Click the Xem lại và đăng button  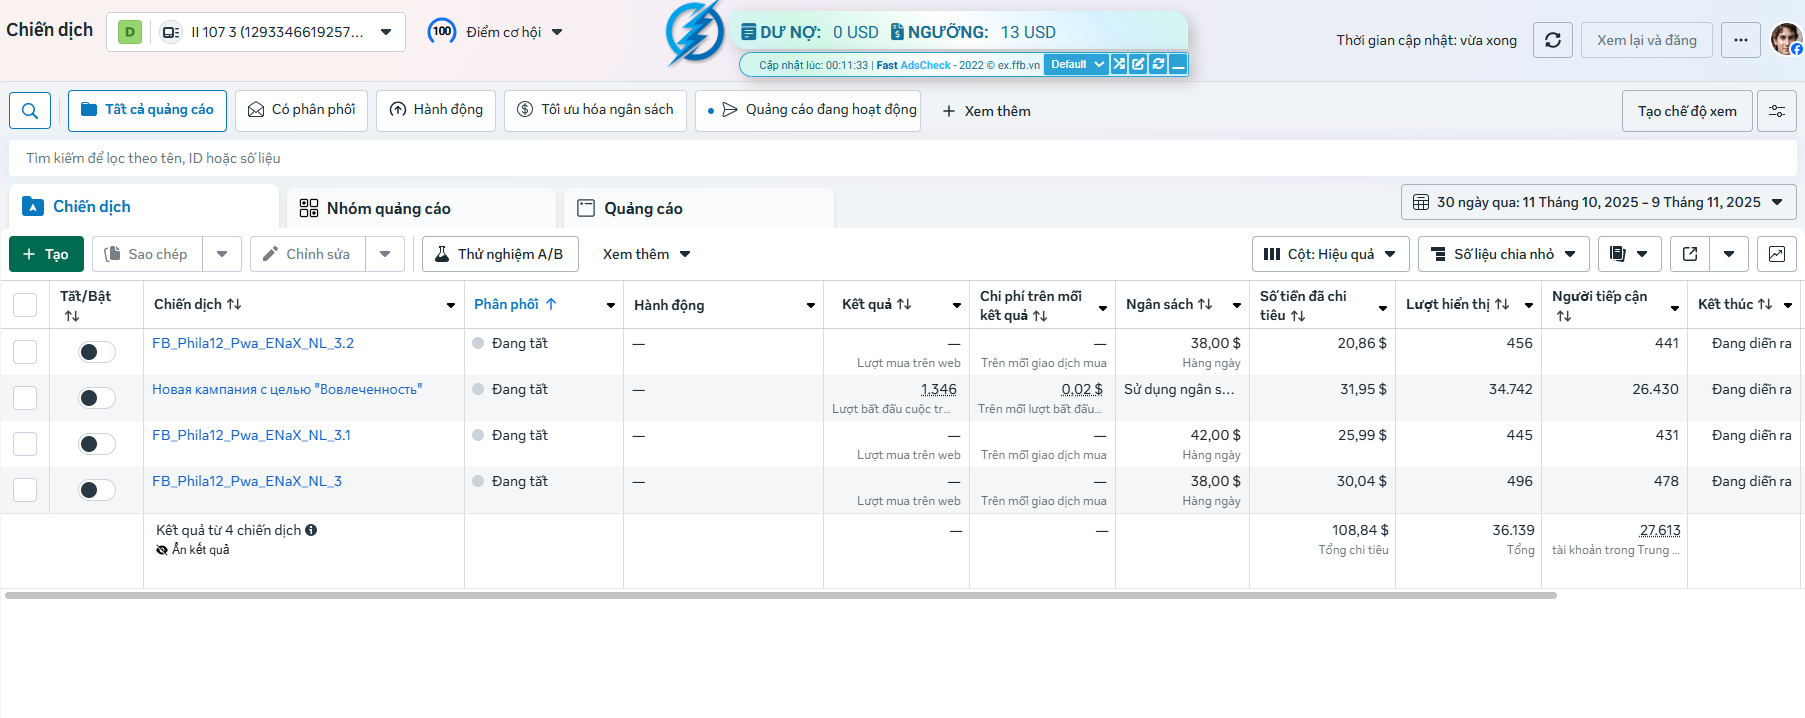[1647, 40]
